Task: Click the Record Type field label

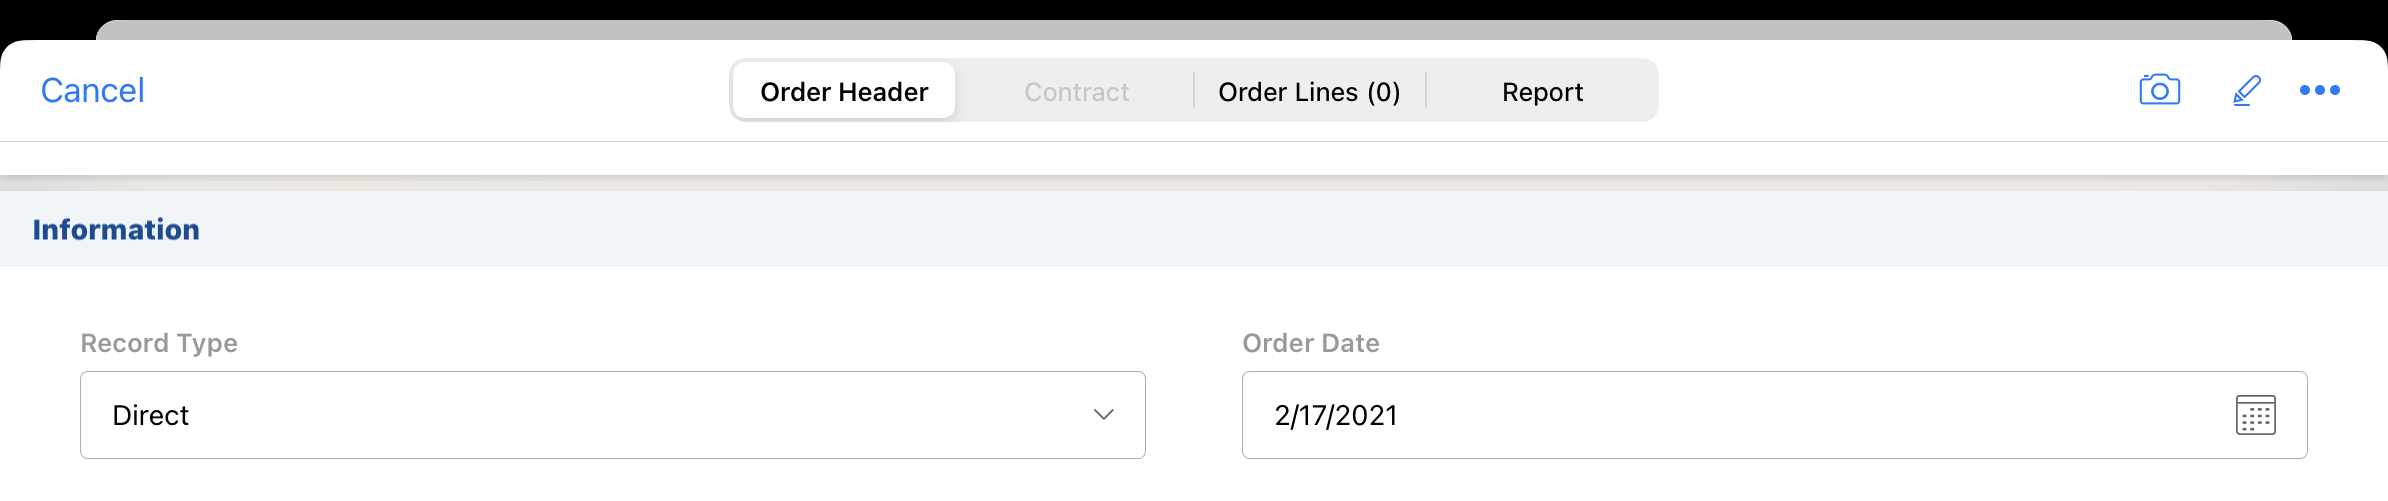Action: coord(159,343)
